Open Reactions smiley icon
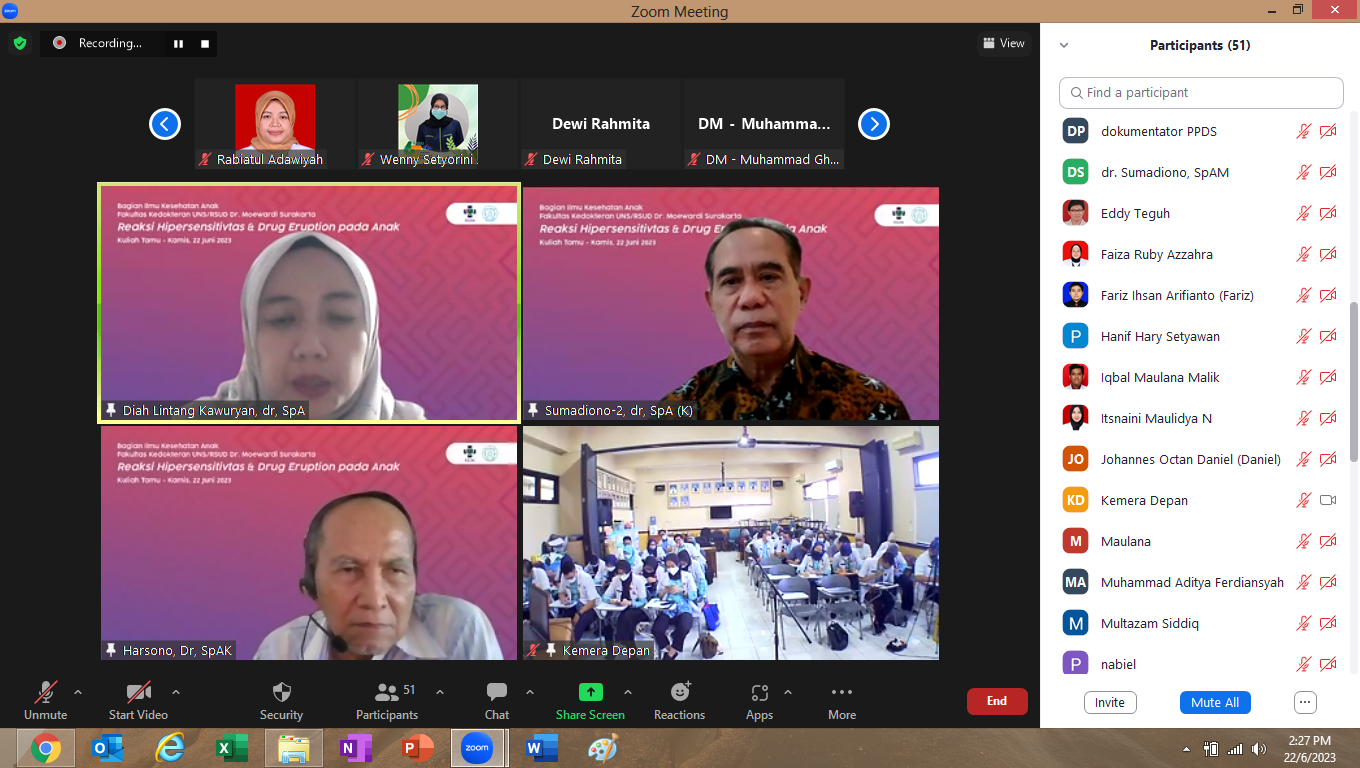Screen dimensions: 1360x768 (x=680, y=692)
